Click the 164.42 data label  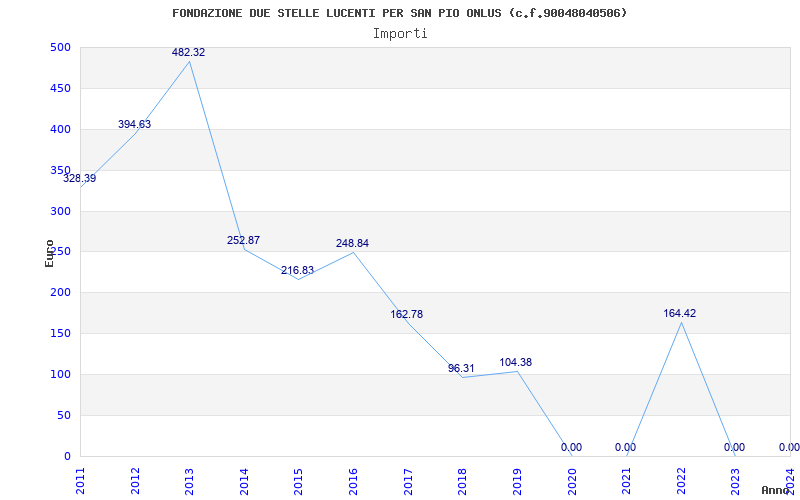click(680, 313)
